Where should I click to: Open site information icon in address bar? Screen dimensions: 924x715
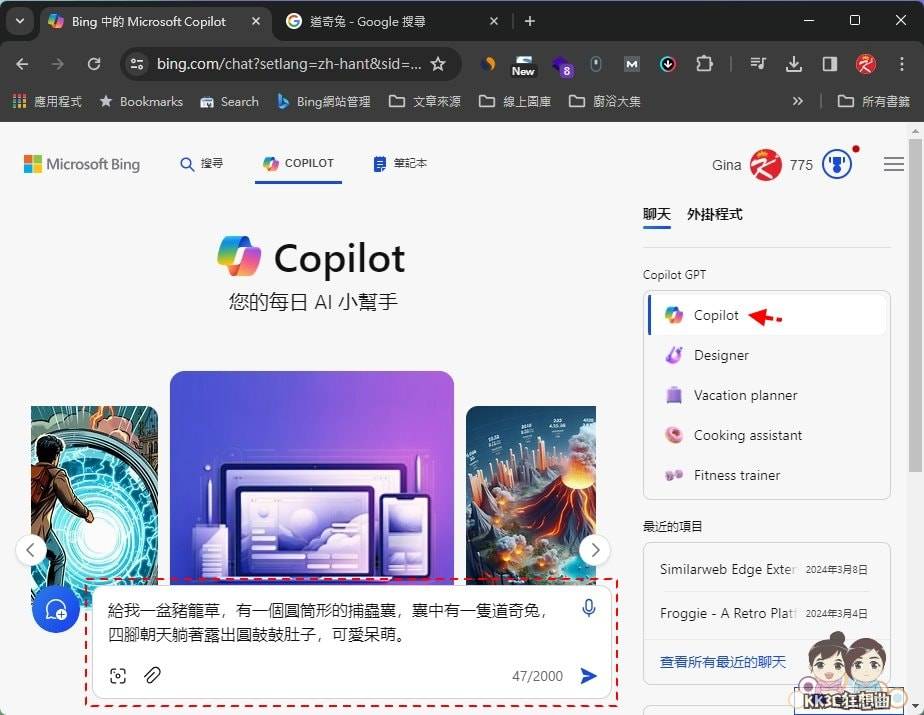coord(137,64)
